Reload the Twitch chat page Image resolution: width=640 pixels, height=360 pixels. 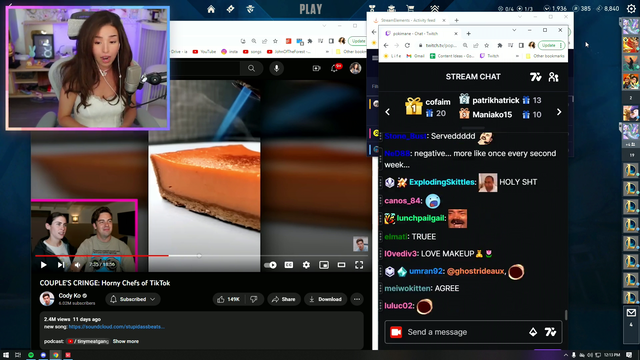(x=407, y=45)
